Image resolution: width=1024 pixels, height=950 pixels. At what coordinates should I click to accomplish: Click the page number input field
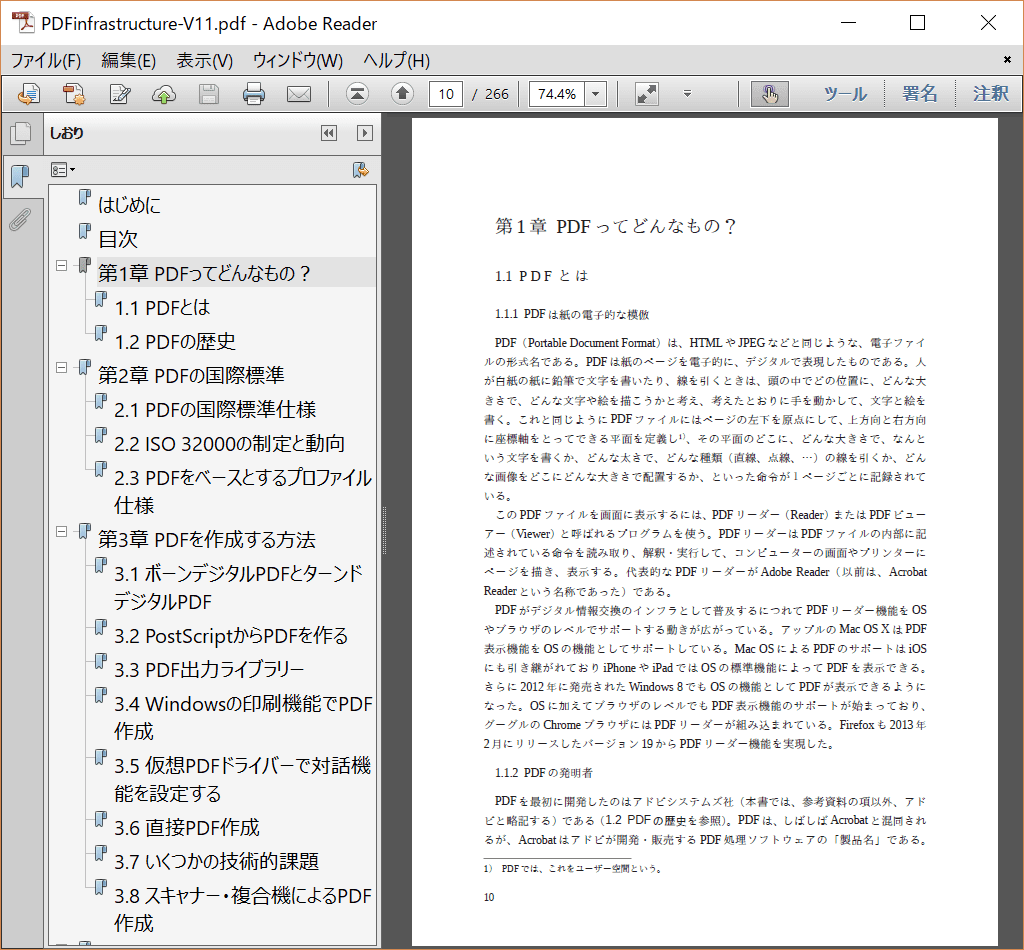[445, 94]
